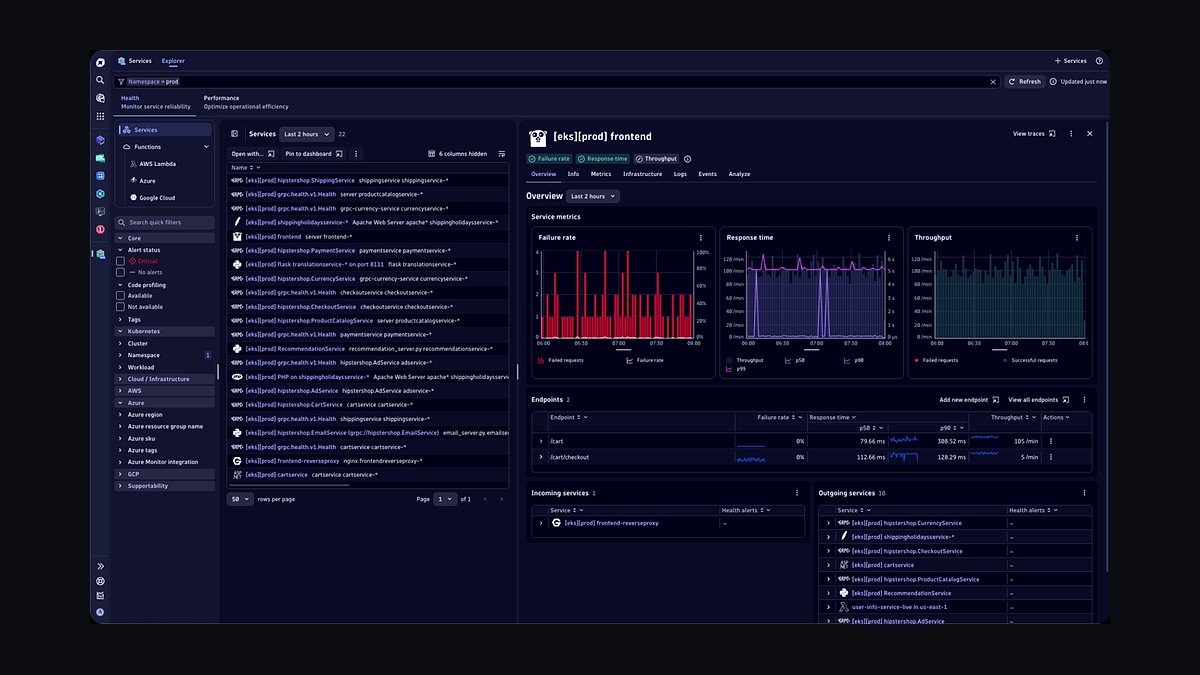Open Response time chart options menu
This screenshot has height=675, width=1200.
(x=889, y=238)
